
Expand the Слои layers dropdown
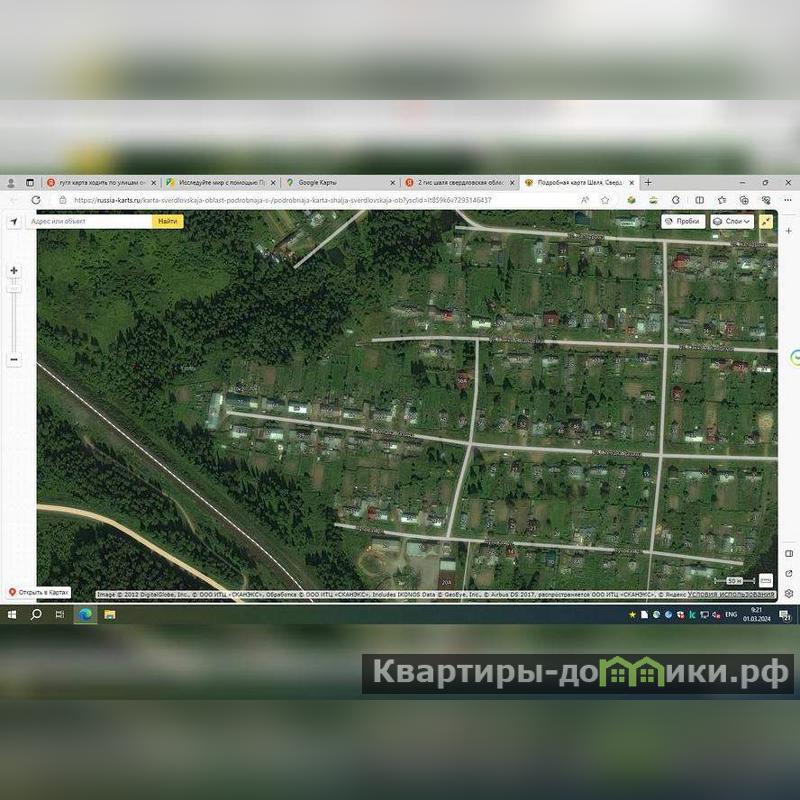732,221
